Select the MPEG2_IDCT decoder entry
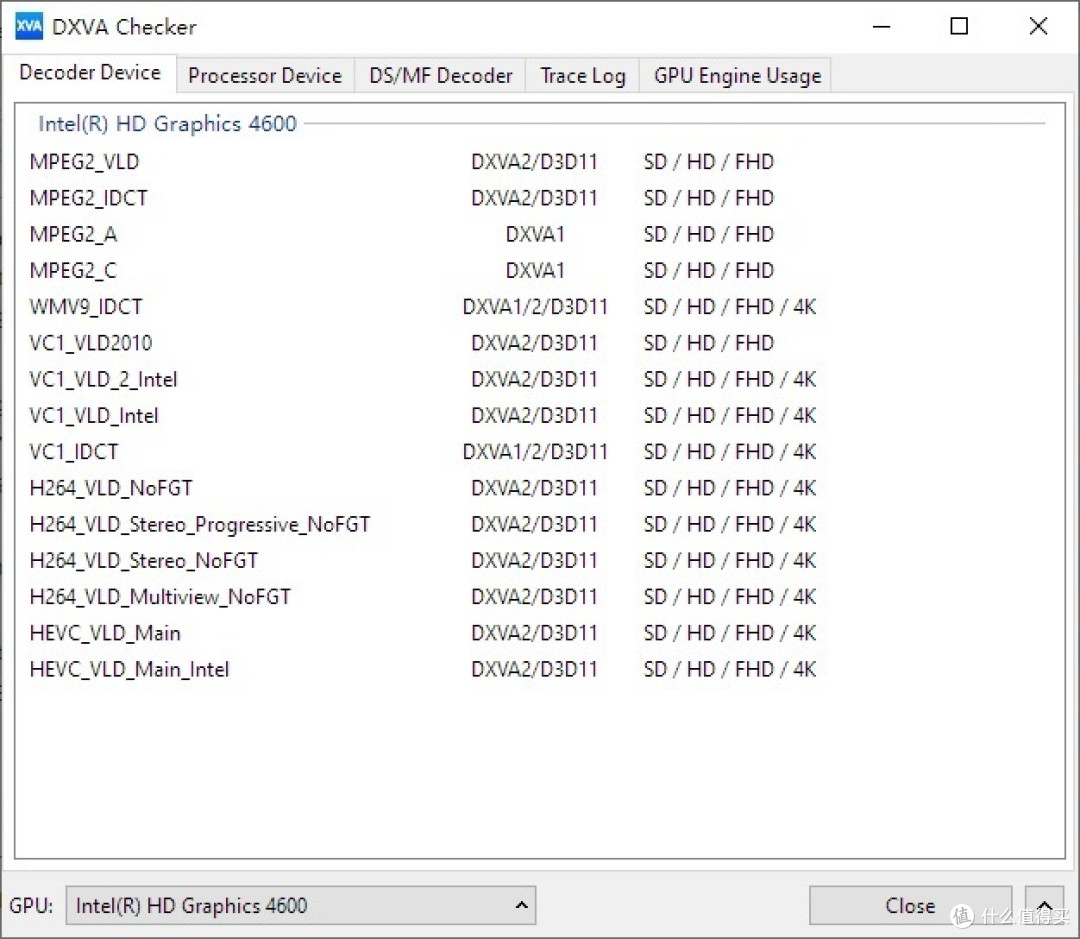1080x939 pixels. 88,198
